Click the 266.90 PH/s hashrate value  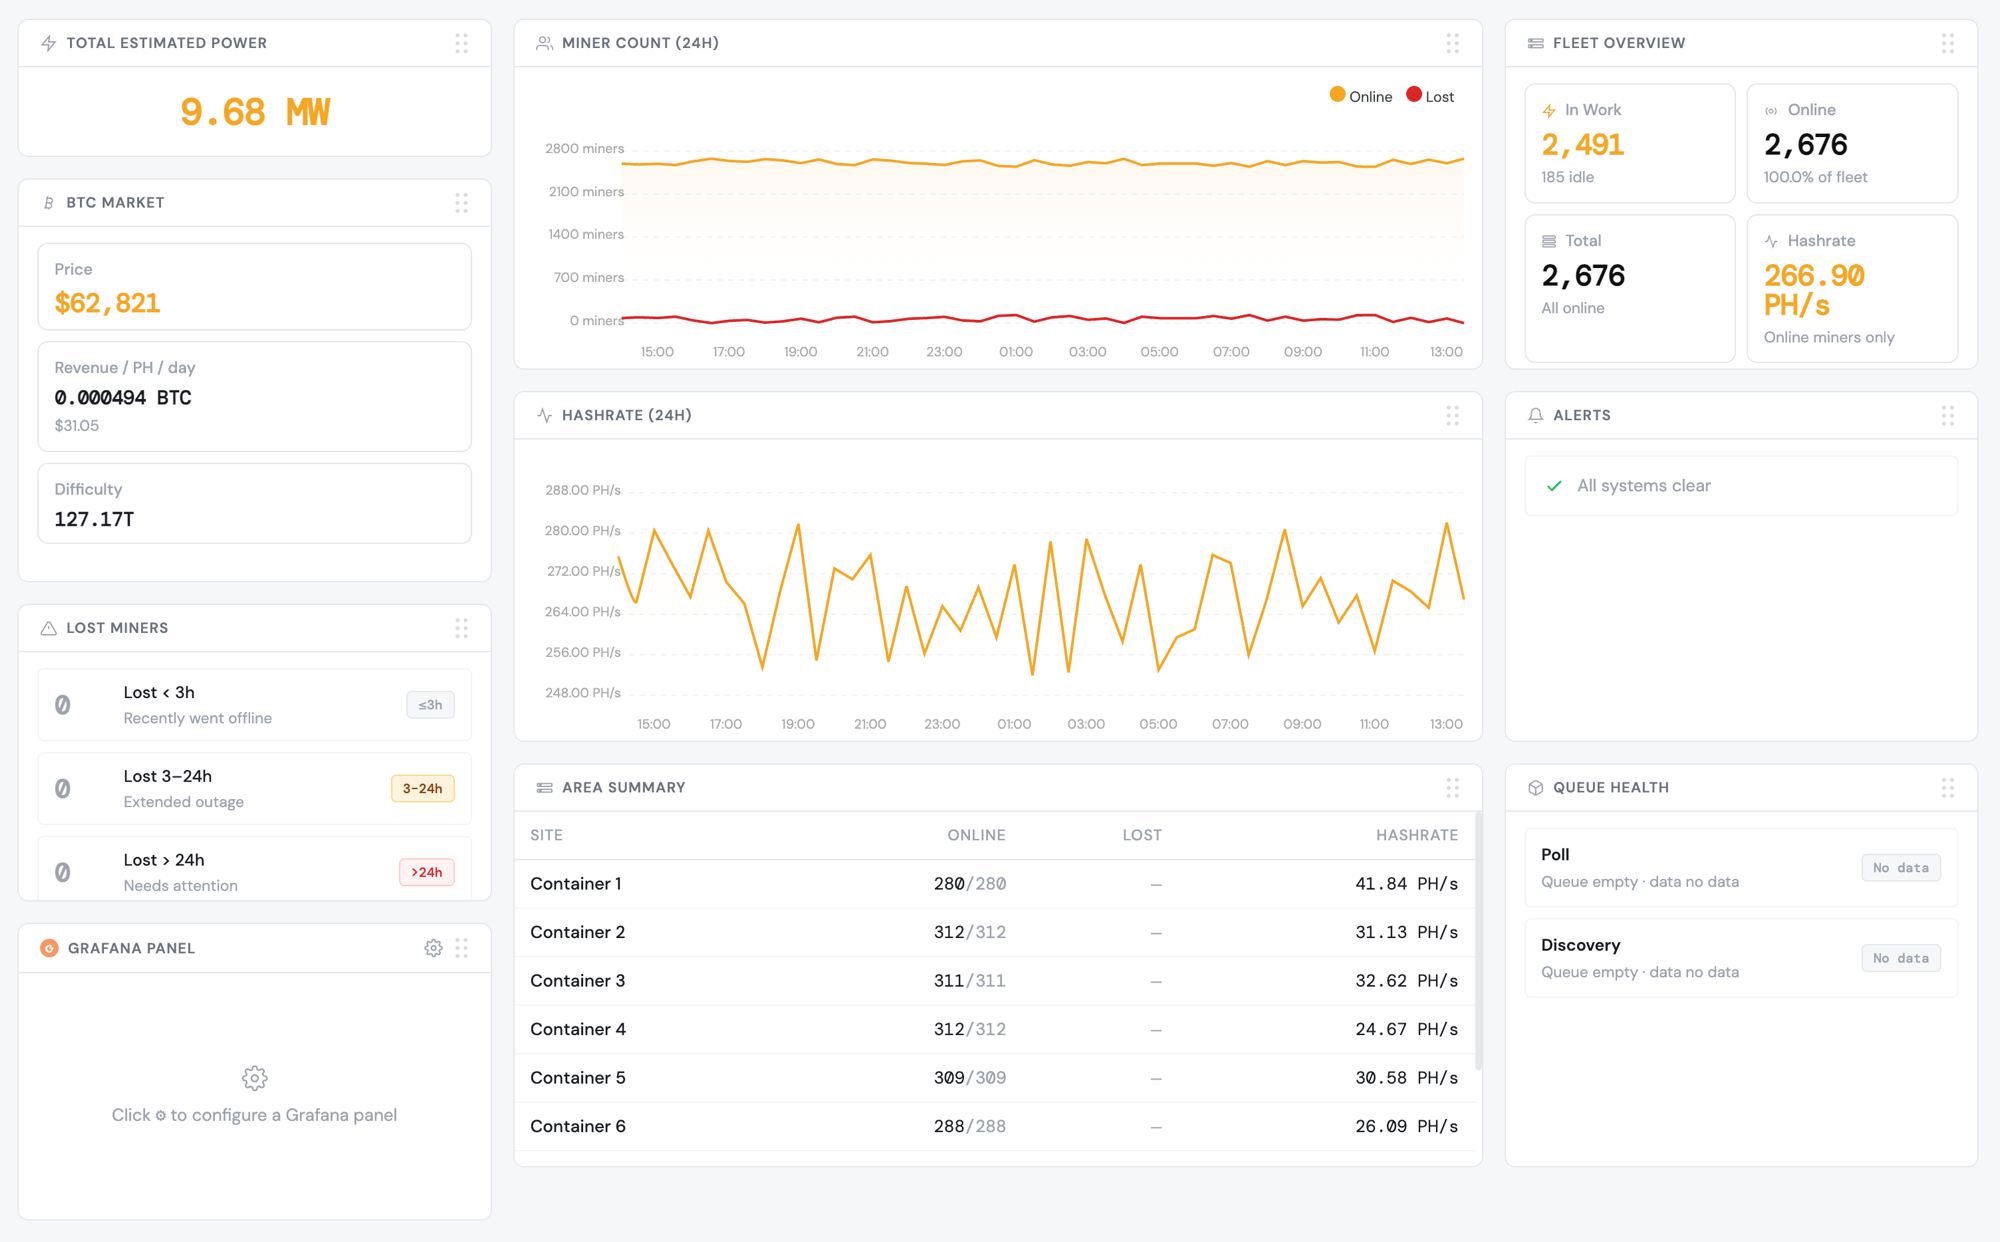coord(1814,290)
